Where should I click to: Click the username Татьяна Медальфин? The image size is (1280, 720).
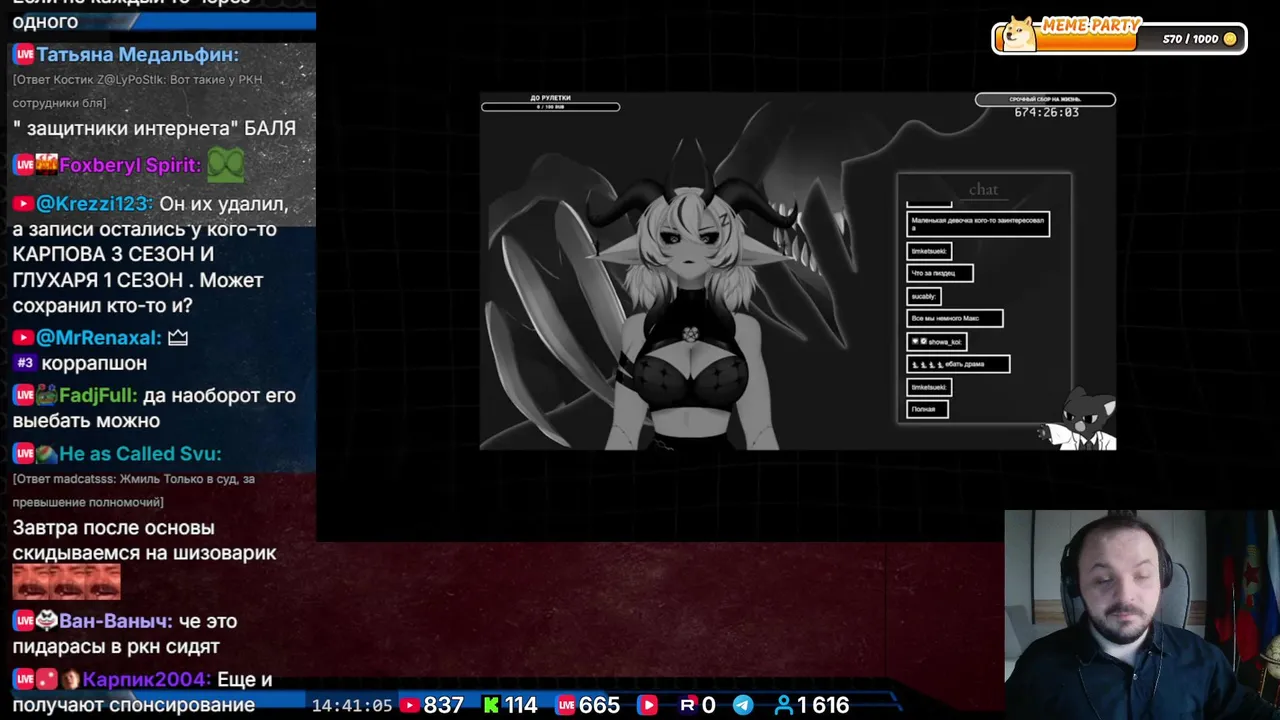click(x=139, y=55)
